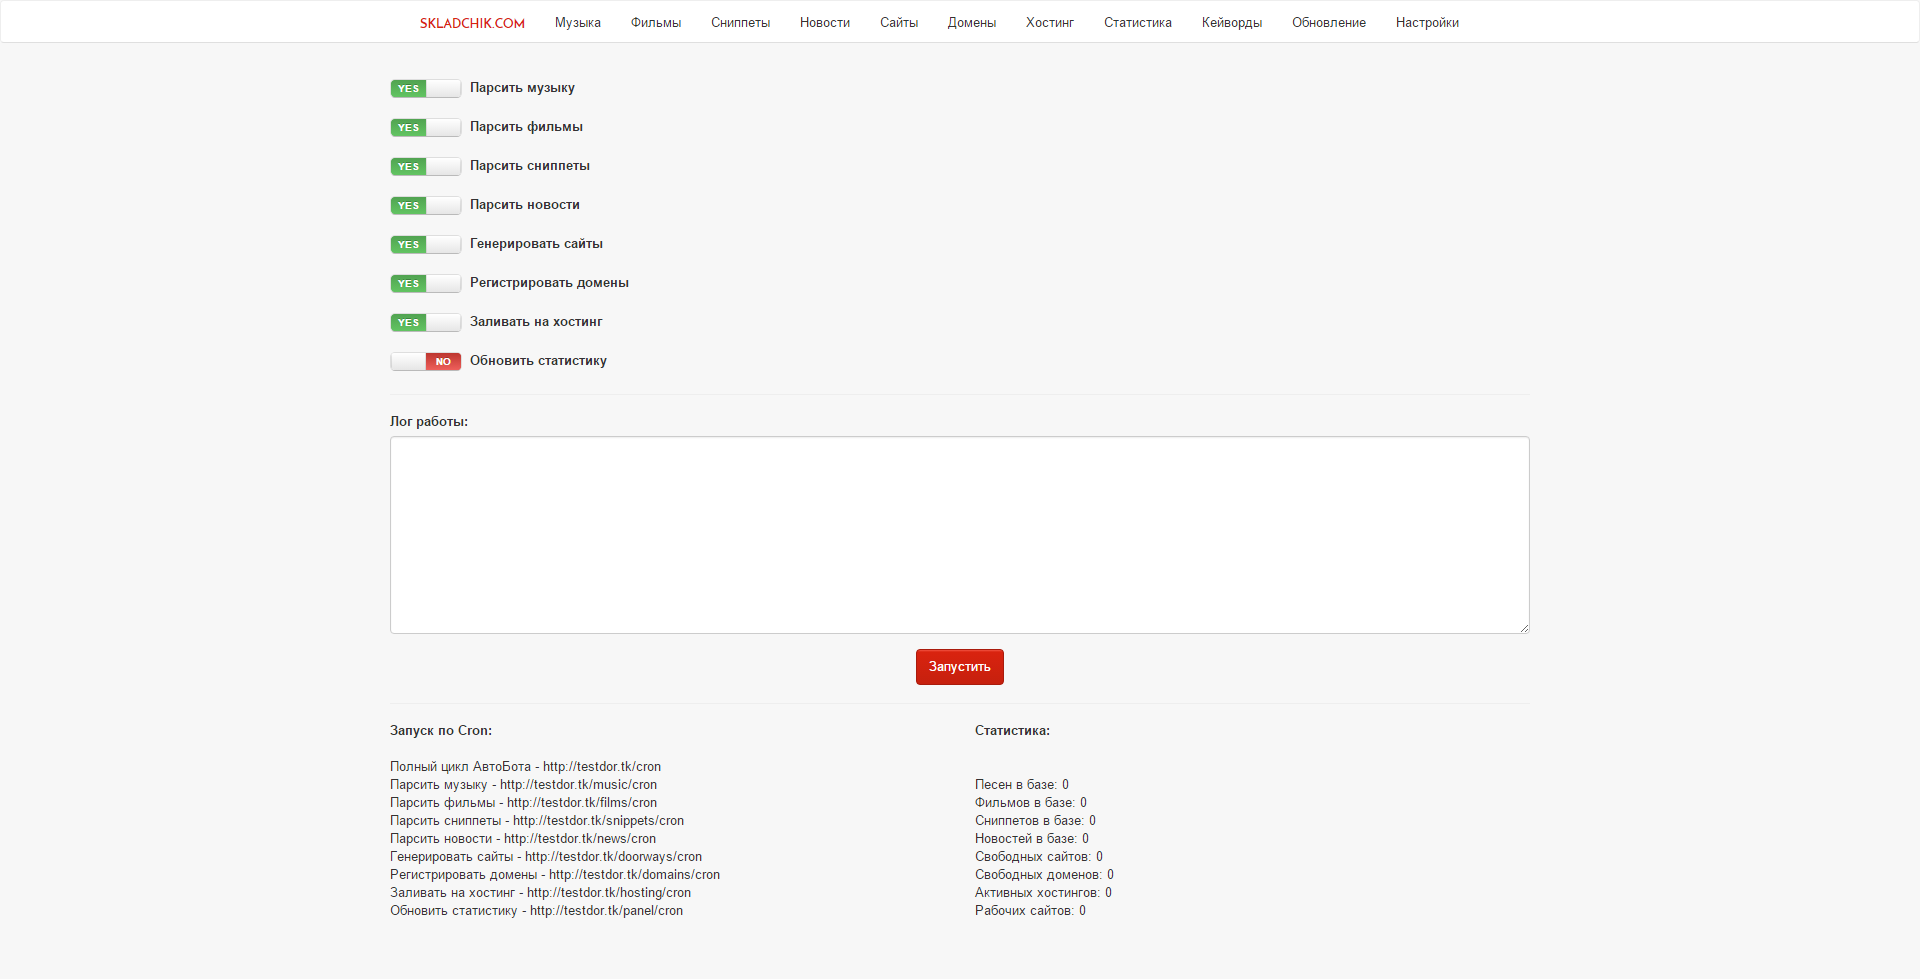
Task: Open the Хостинг menu item
Action: (1049, 23)
